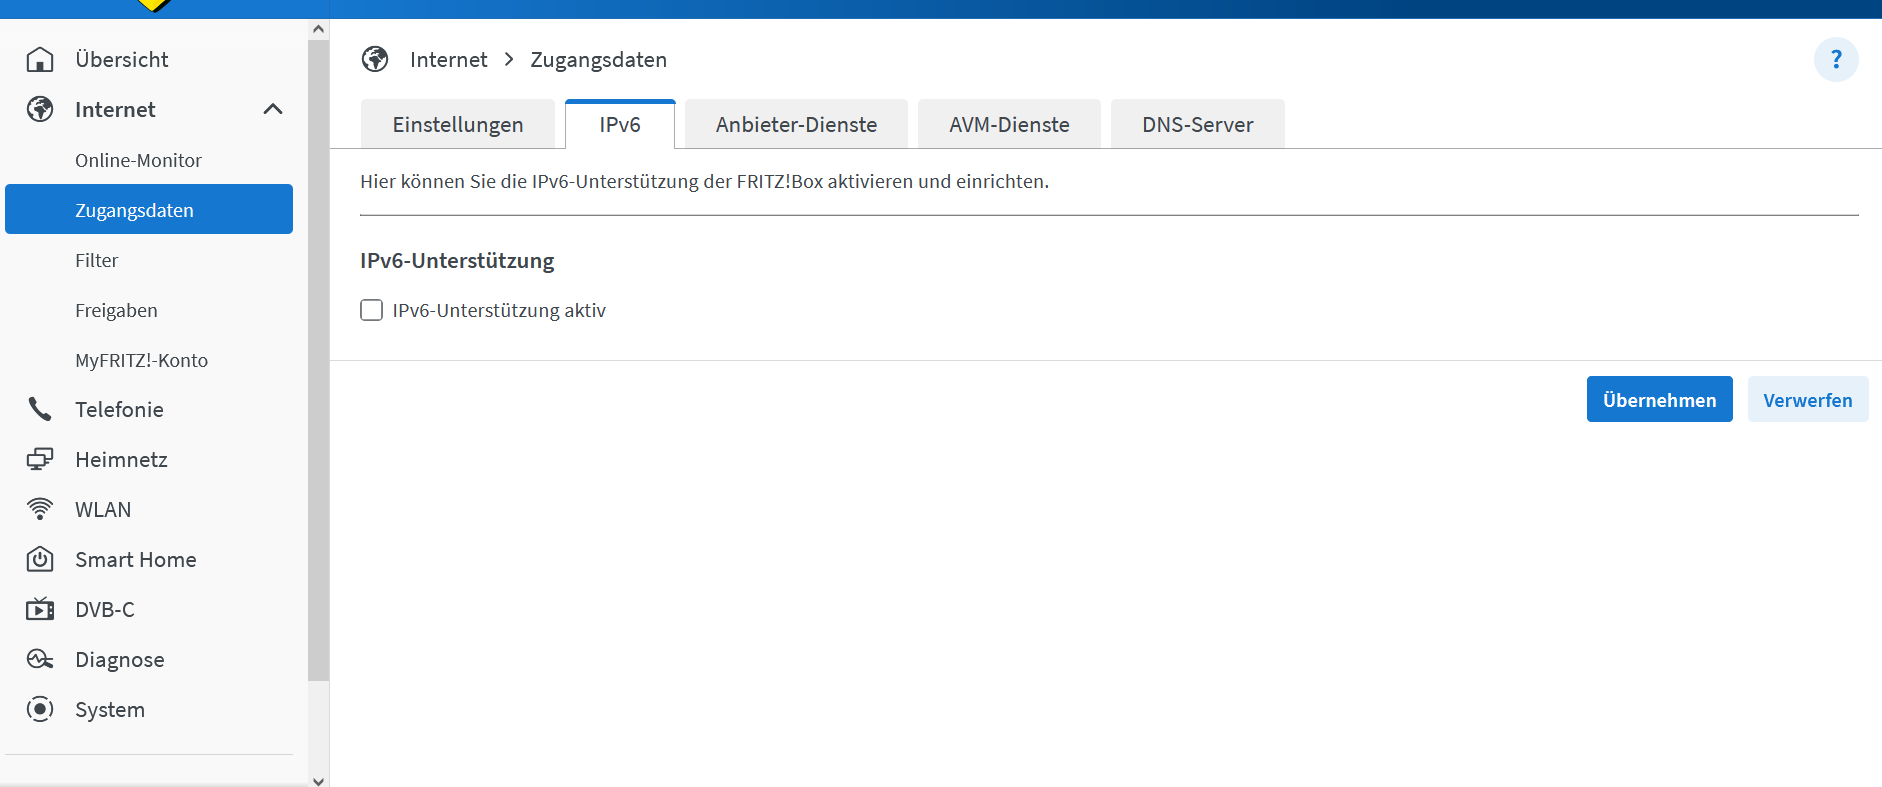Click the Übernehmen button
Screen dimensions: 1882x787
pyautogui.click(x=1659, y=400)
